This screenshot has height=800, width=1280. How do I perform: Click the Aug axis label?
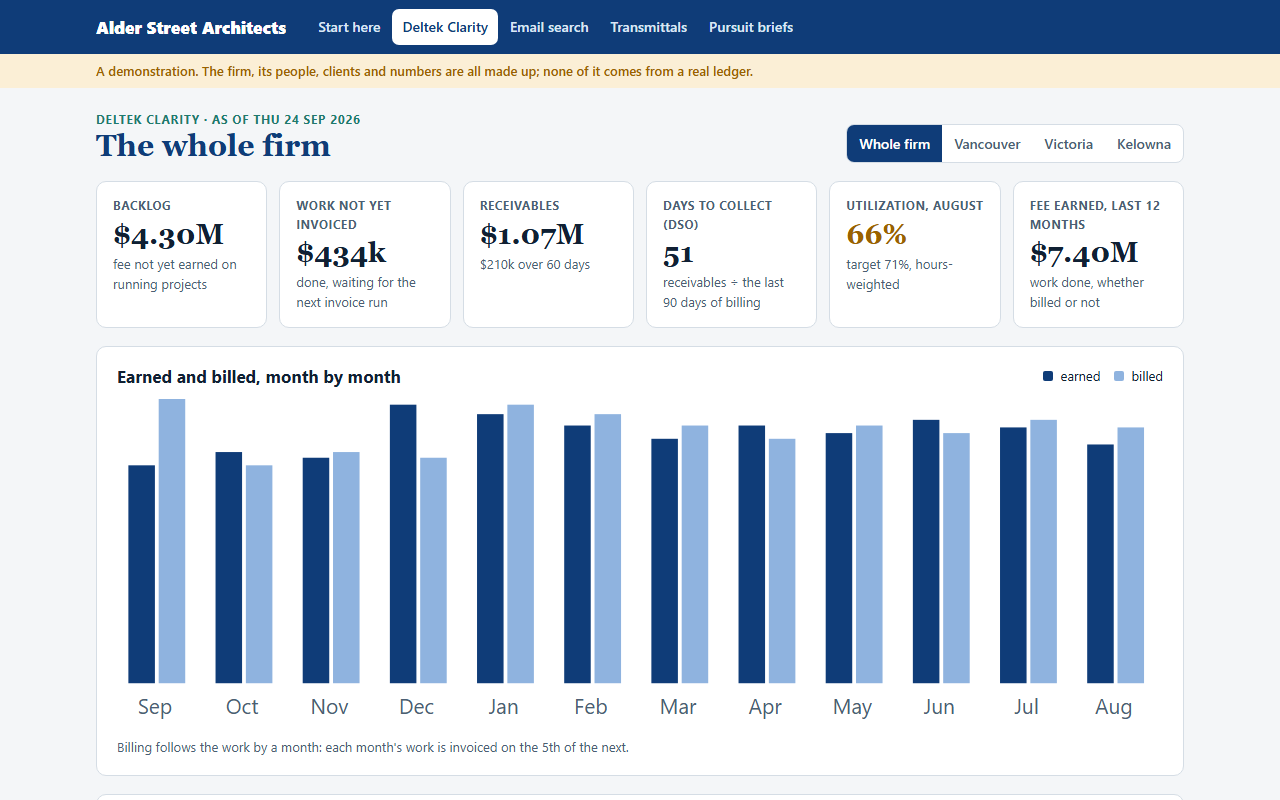1114,707
